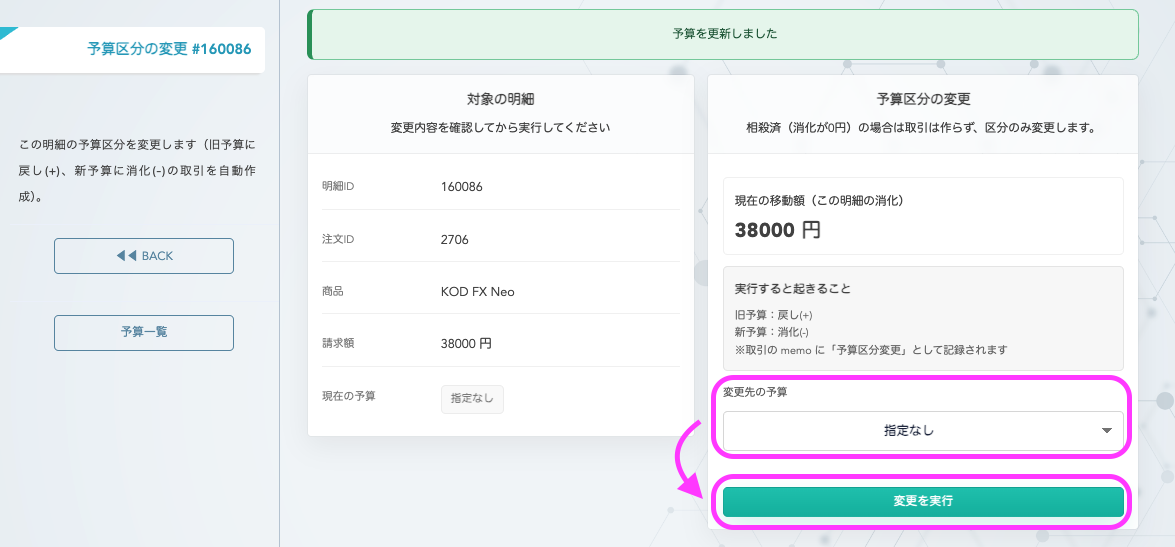The height and width of the screenshot is (547, 1175).
Task: Click the bold 38000 円 transfer amount
Action: point(777,230)
